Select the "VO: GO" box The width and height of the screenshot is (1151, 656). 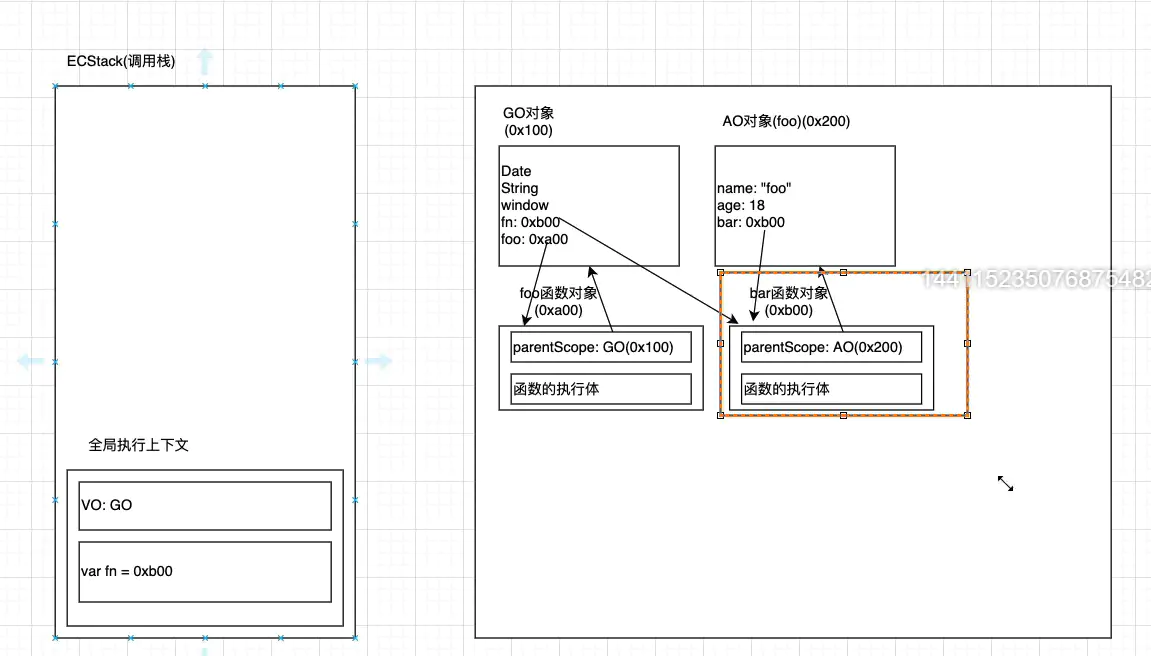click(x=204, y=506)
